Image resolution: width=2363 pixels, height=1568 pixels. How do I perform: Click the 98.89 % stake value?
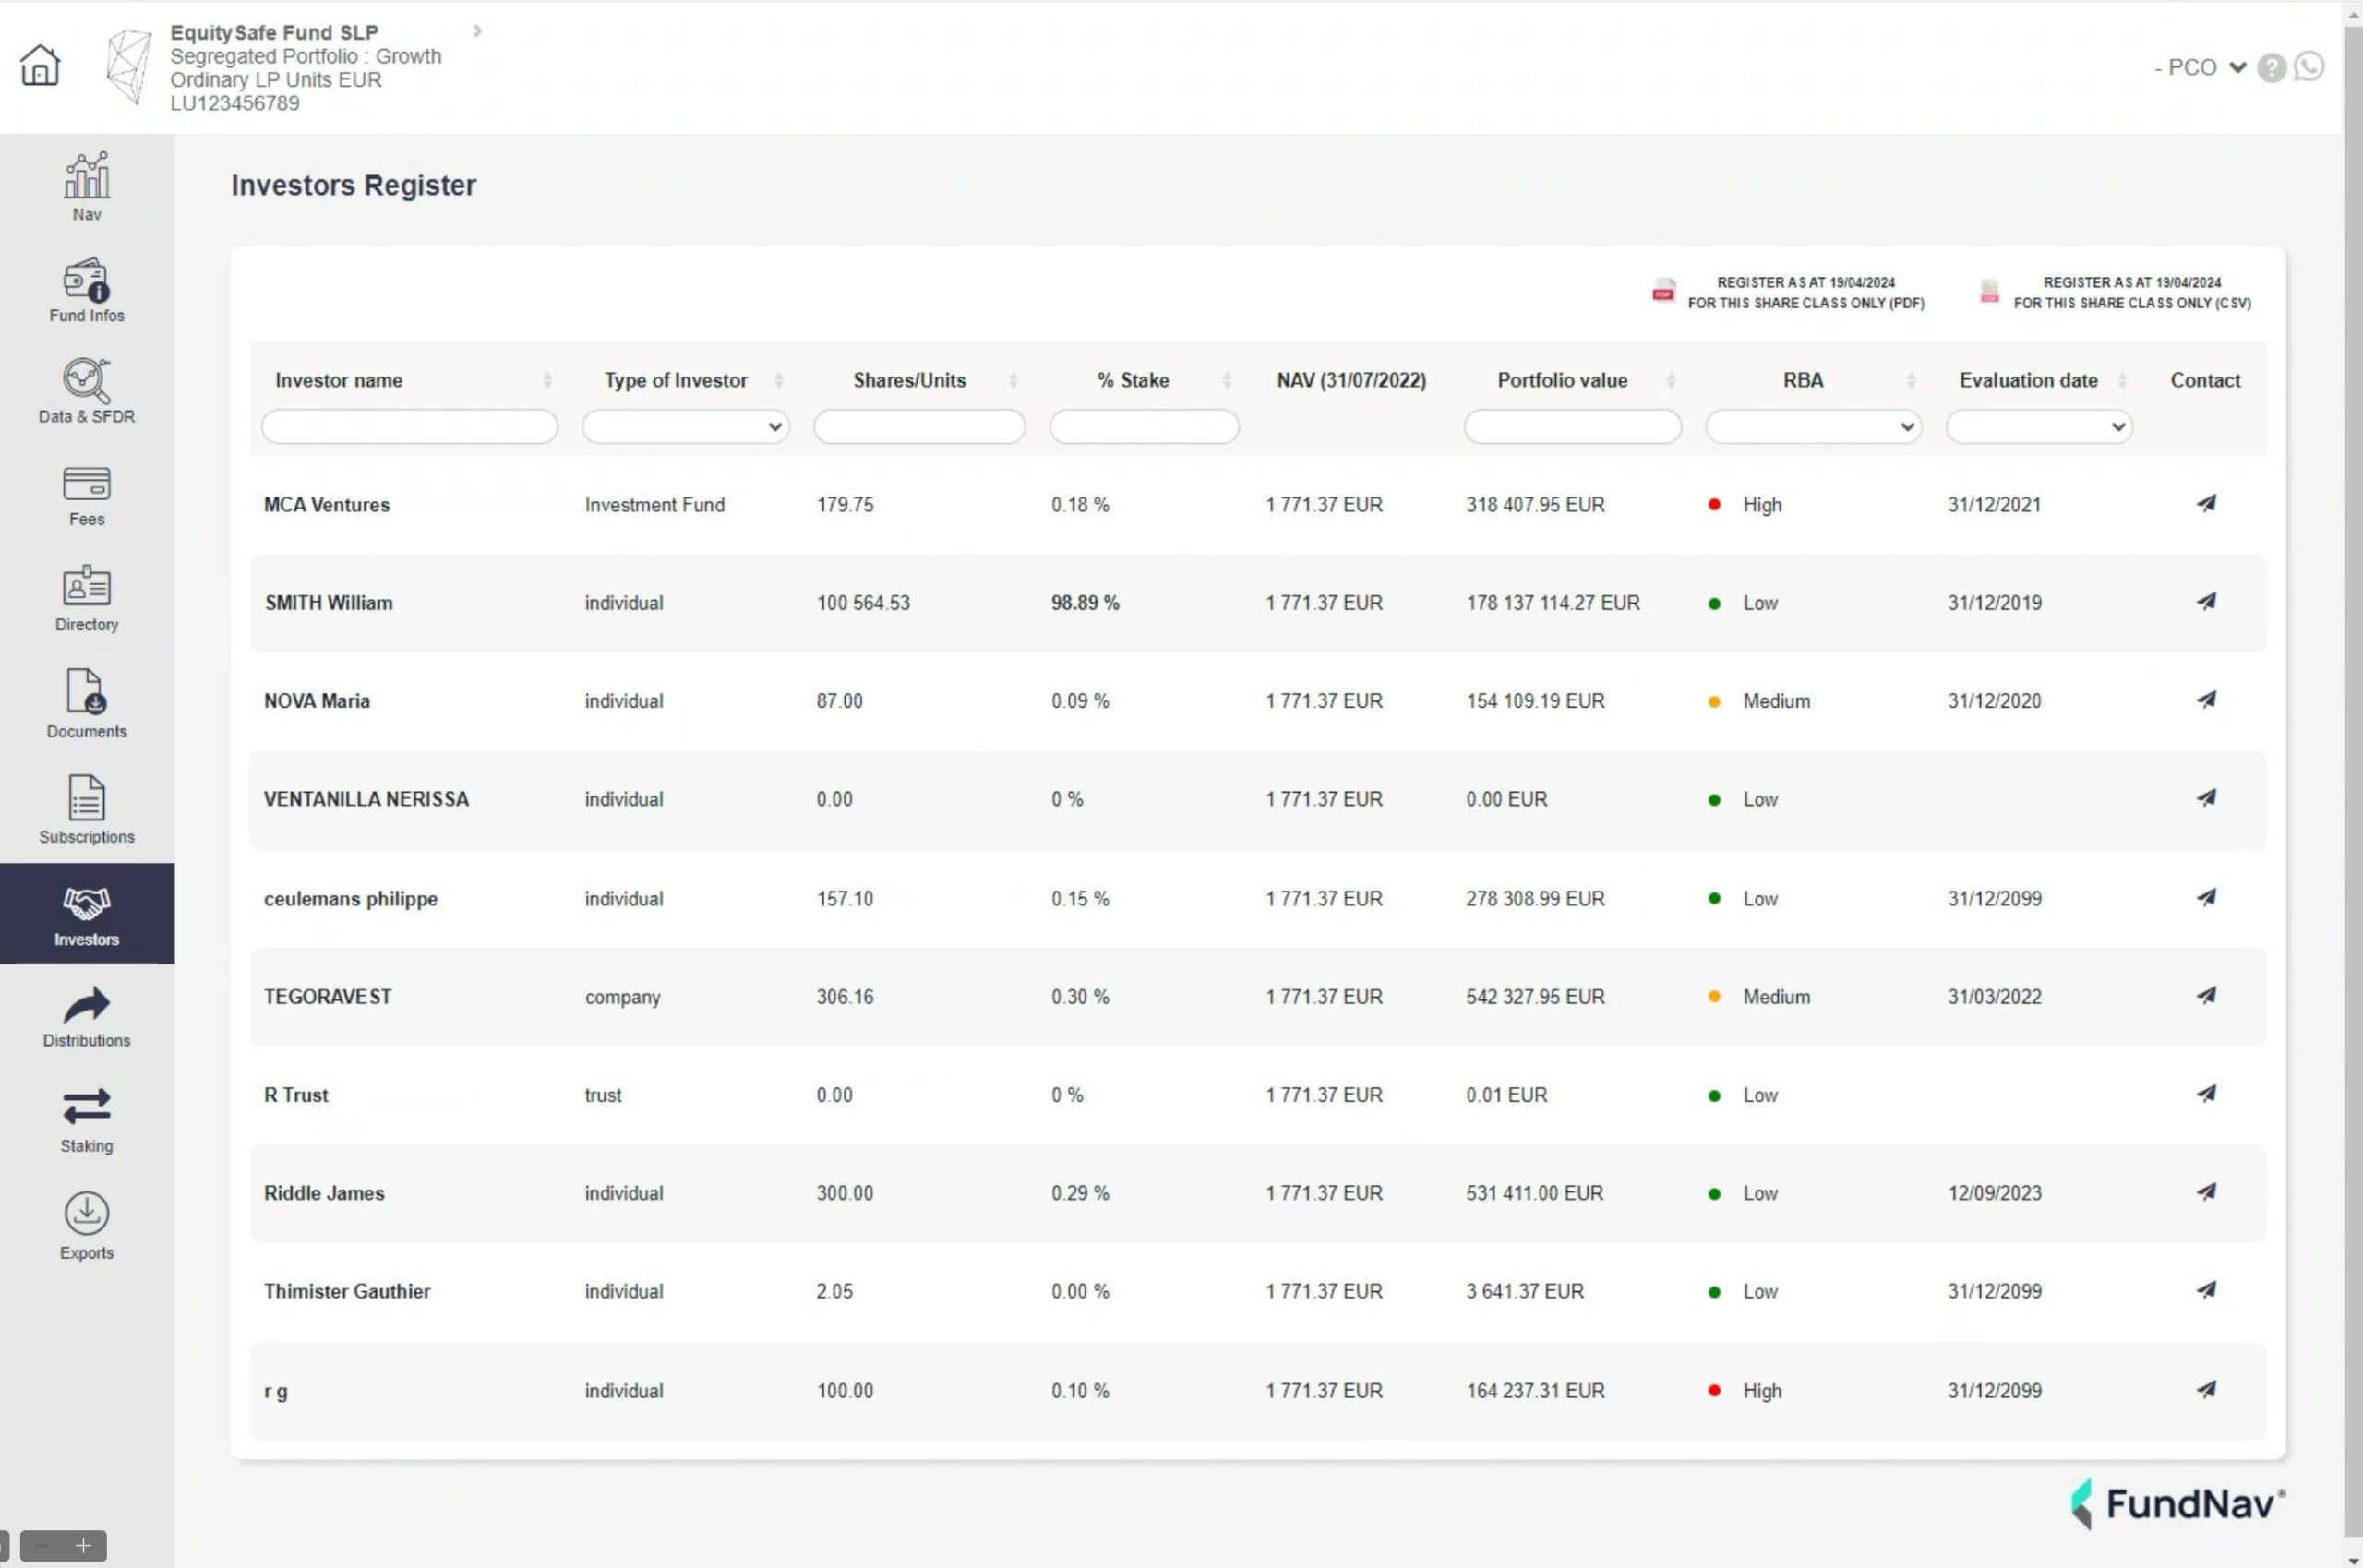coord(1085,603)
